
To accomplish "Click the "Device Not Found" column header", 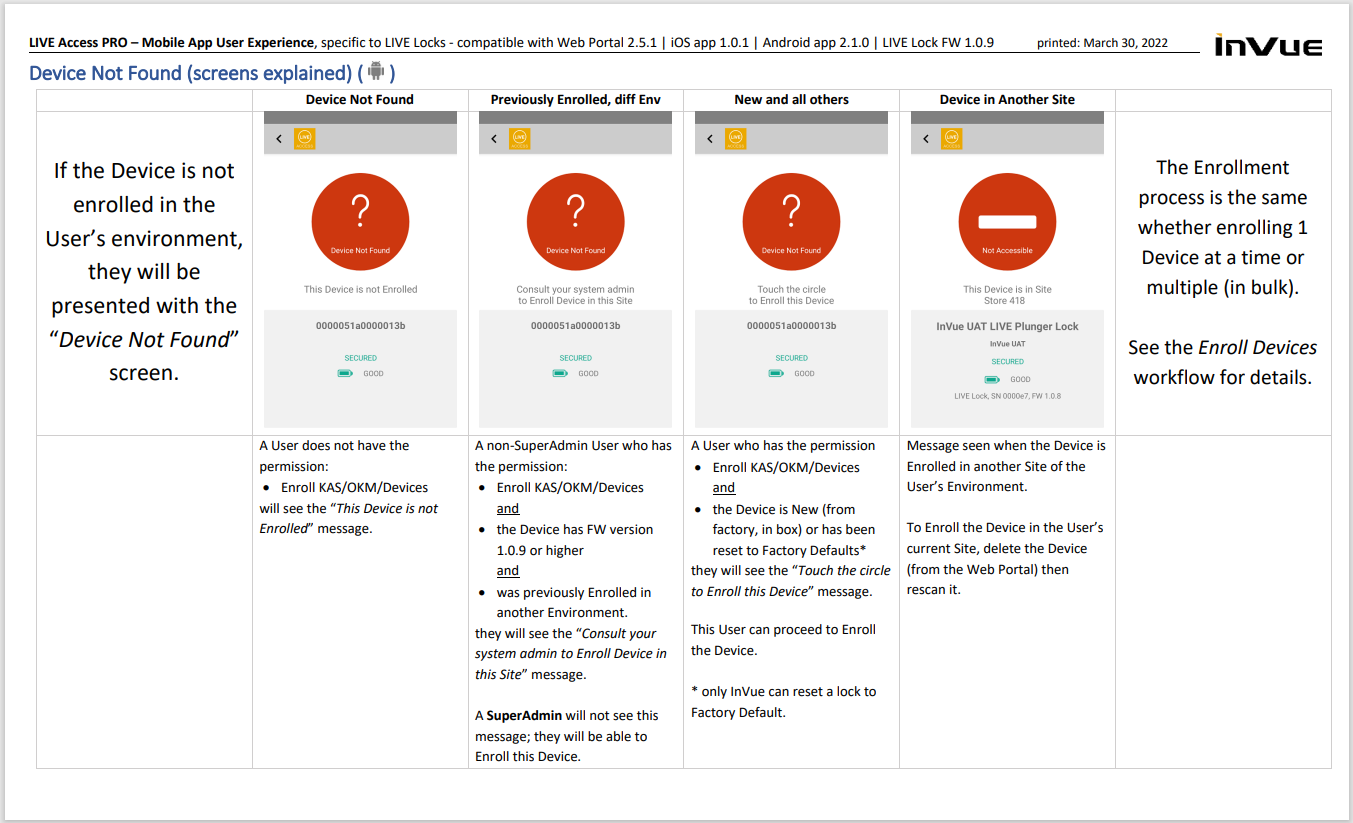I will [x=360, y=100].
